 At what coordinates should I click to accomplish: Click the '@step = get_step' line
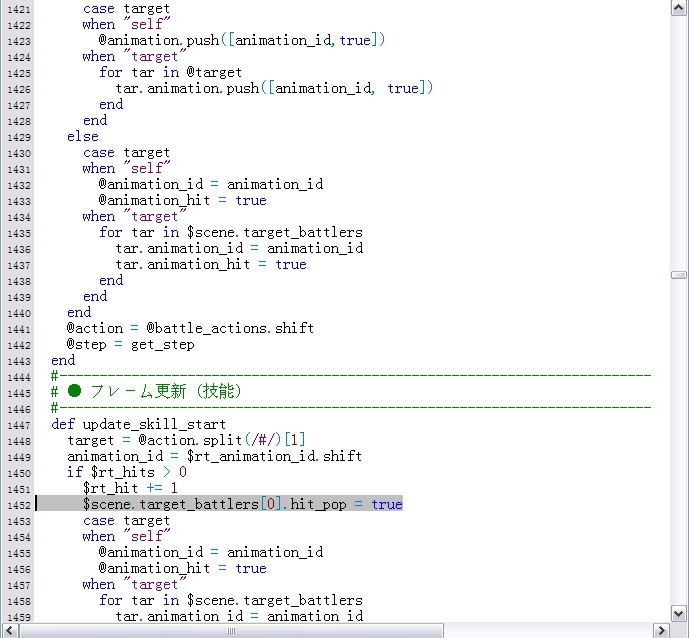131,344
